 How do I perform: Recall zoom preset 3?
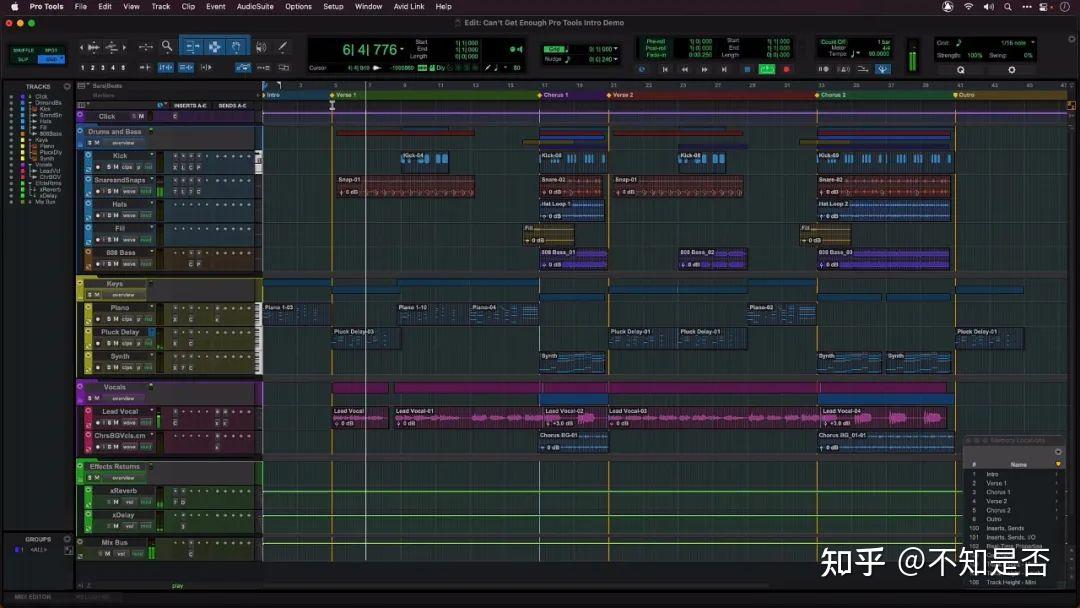coord(102,66)
